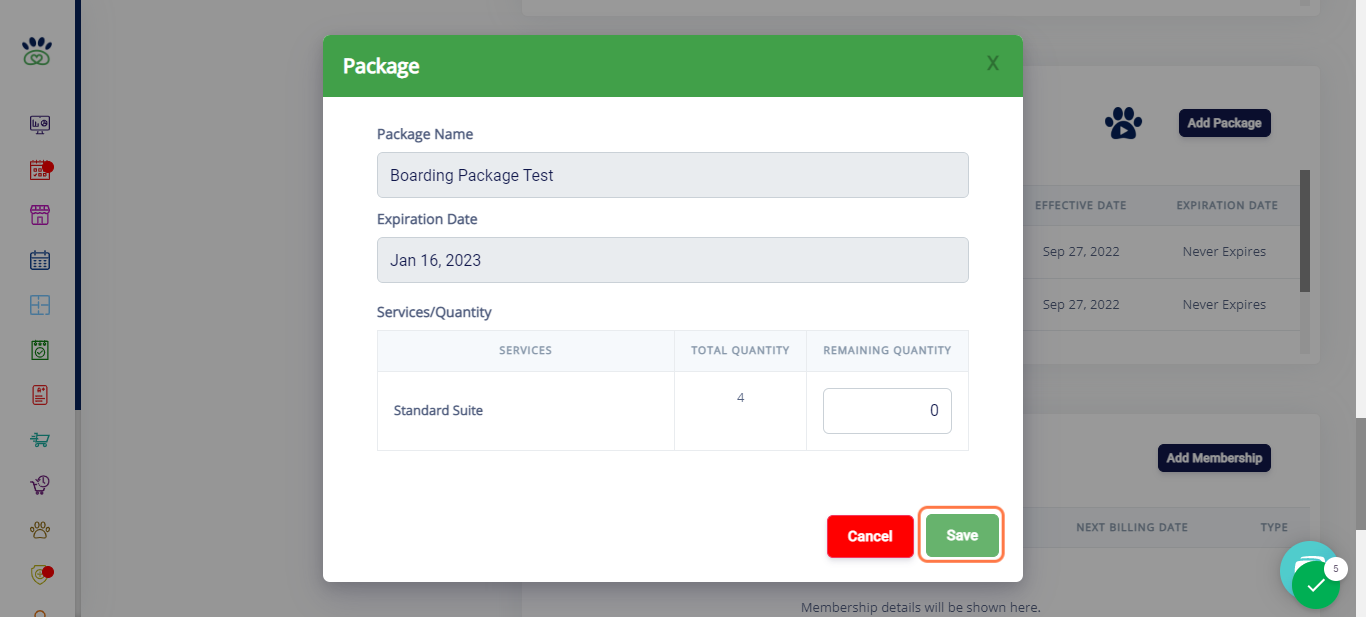The width and height of the screenshot is (1366, 617).
Task: Save the package changes
Action: pos(962,536)
